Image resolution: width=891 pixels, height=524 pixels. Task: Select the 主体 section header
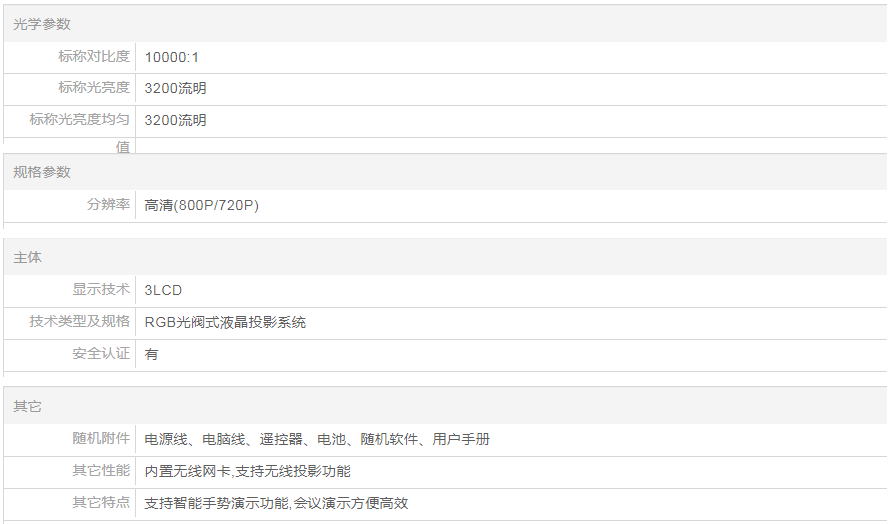[28, 257]
